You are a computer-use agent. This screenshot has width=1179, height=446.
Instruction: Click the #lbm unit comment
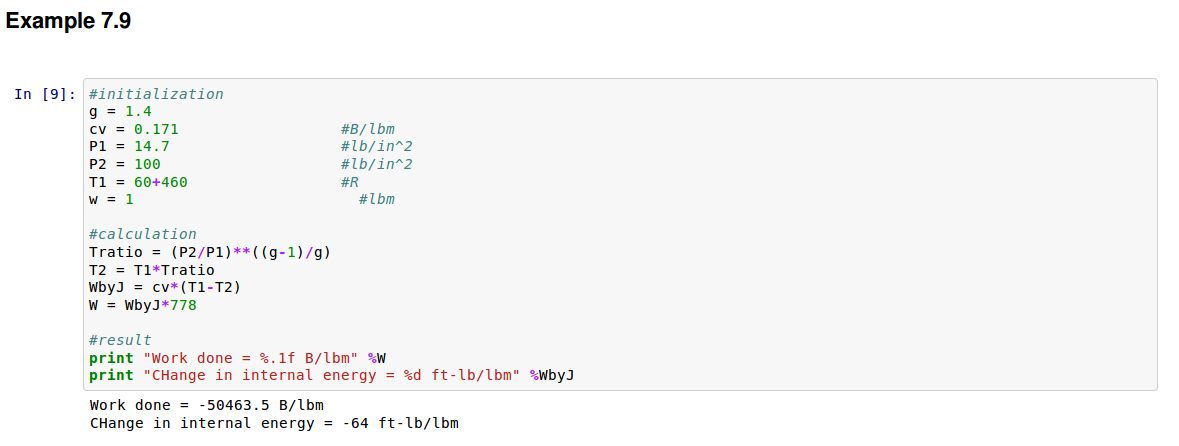pos(376,199)
